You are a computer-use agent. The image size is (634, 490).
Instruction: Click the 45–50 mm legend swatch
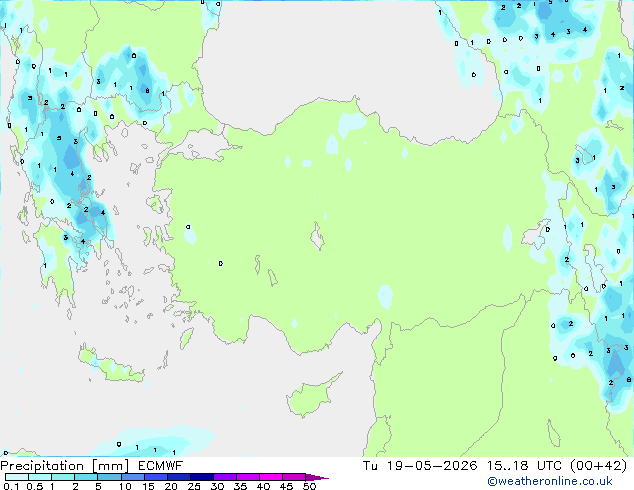294,477
